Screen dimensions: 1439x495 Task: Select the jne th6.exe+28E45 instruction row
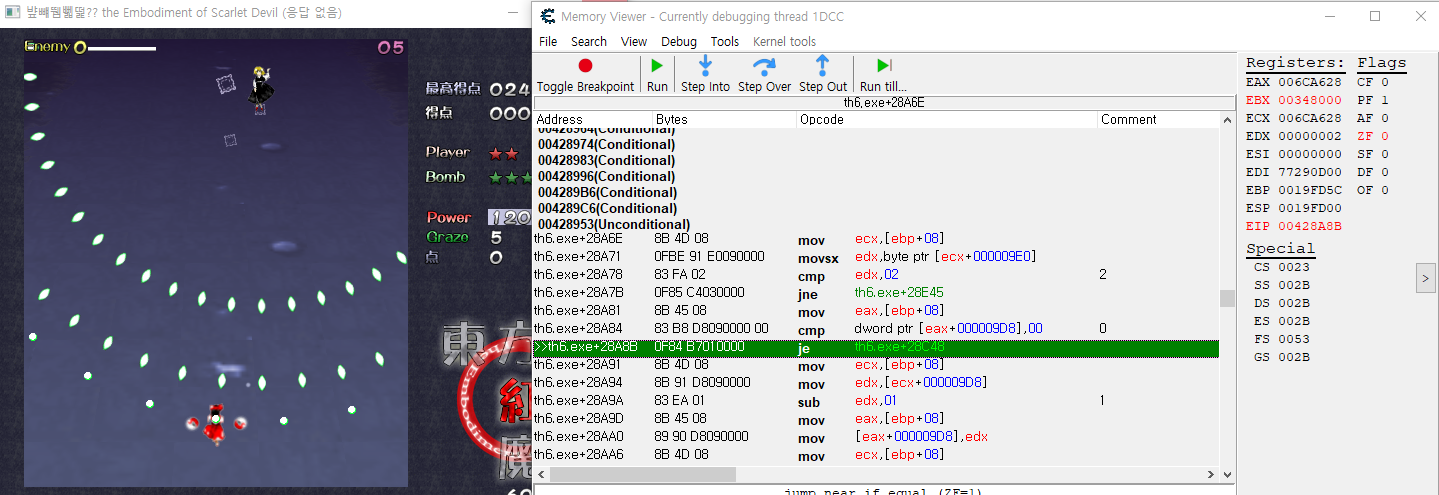[x=876, y=293]
